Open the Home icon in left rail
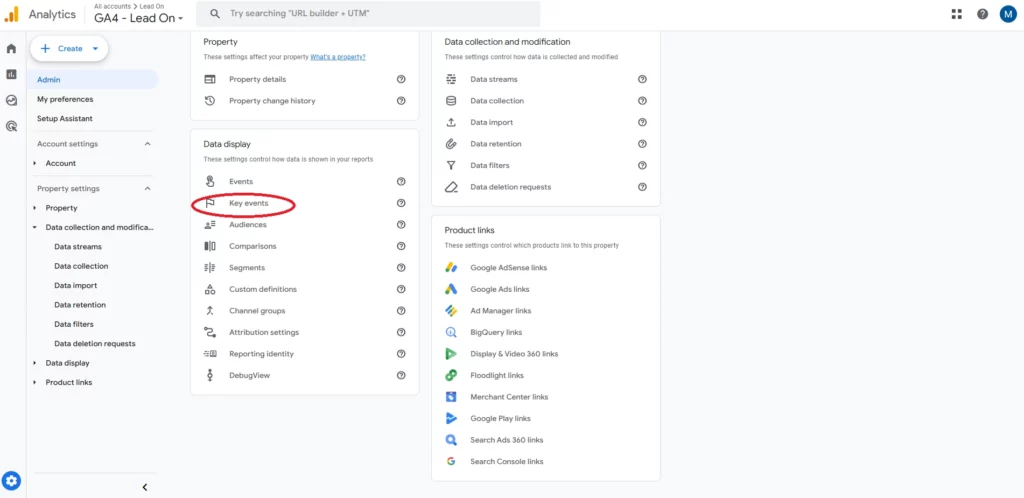The image size is (1024, 498). tap(11, 48)
